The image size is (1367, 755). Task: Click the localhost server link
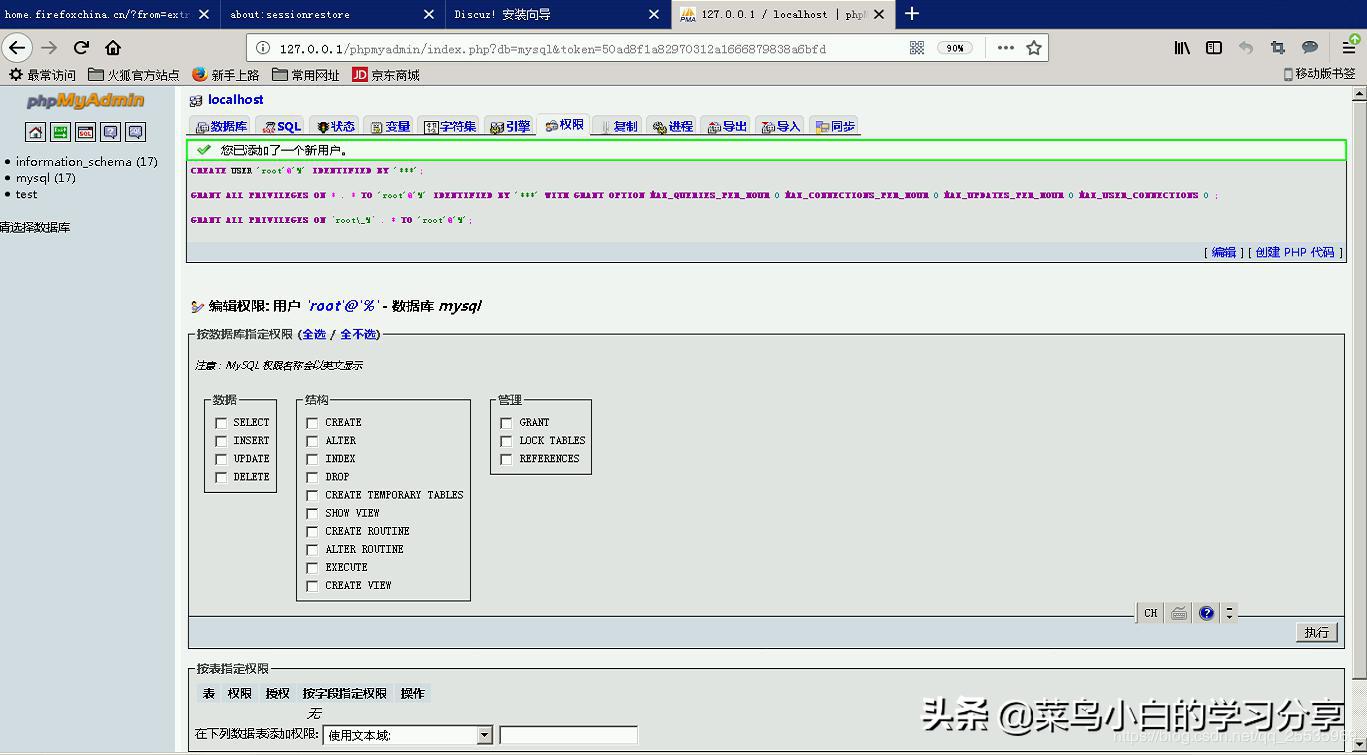235,100
